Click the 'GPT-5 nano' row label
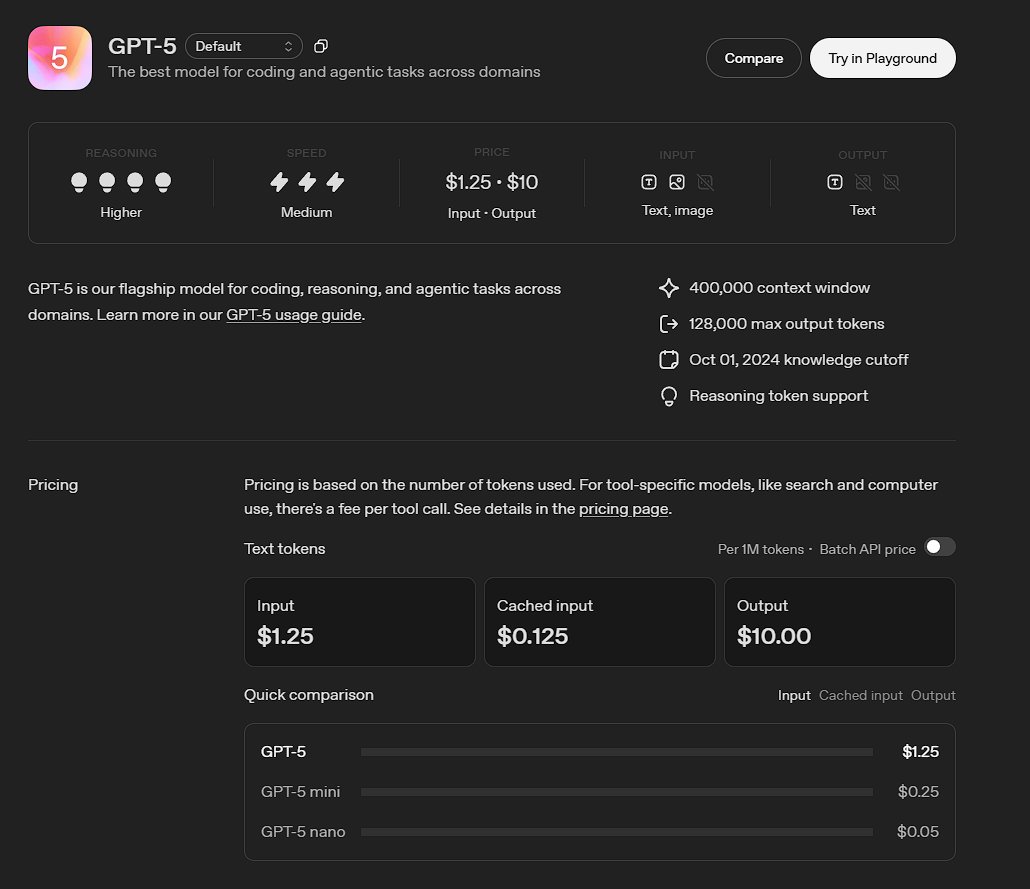The image size is (1030, 889). [x=303, y=832]
